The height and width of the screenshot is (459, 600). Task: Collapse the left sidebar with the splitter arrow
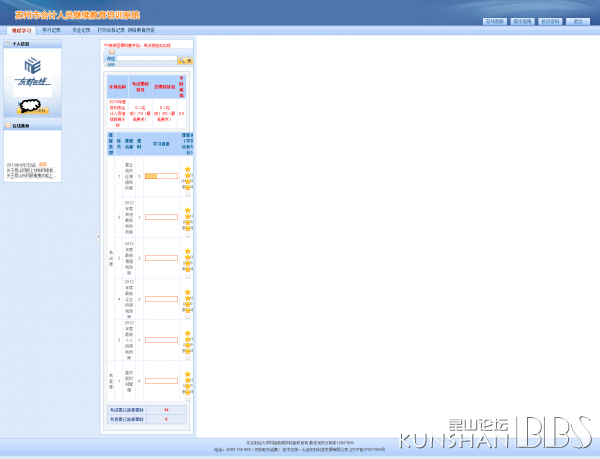(x=98, y=237)
